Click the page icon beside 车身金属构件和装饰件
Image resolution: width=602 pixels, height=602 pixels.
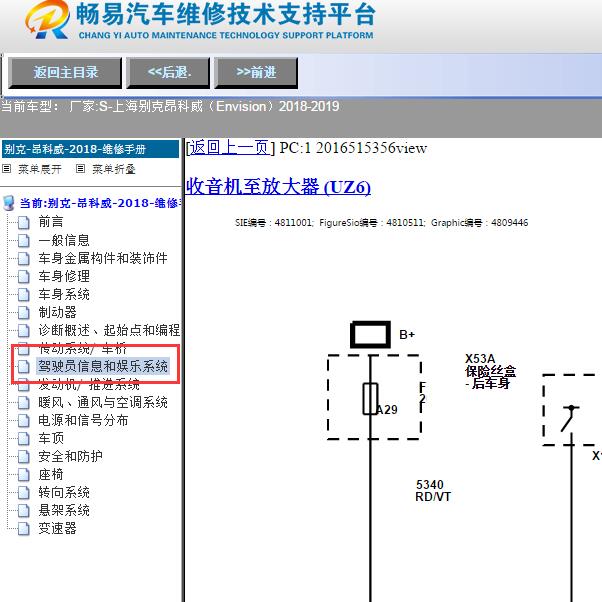click(24, 259)
